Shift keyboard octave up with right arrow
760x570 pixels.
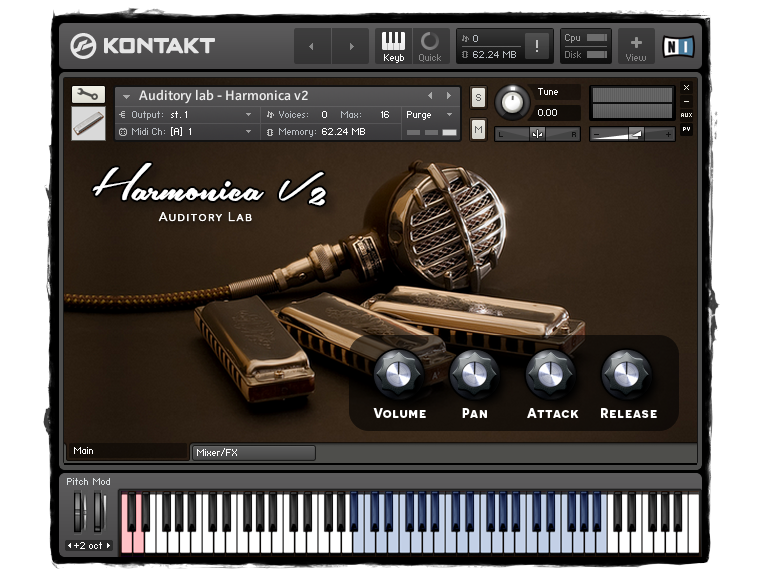tap(108, 546)
